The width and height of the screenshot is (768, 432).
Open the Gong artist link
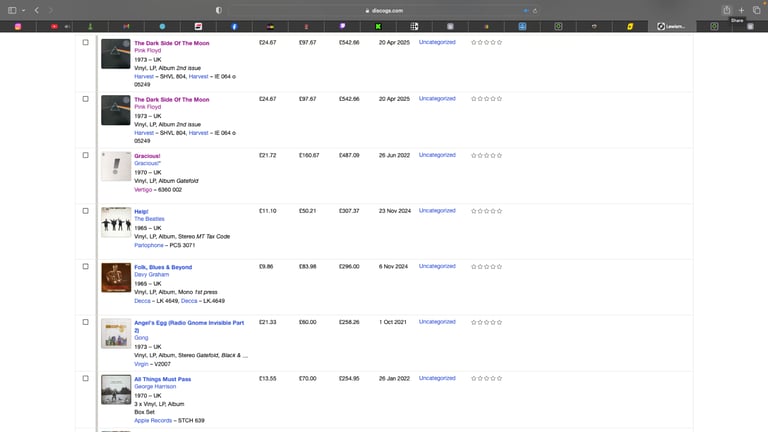[x=141, y=338]
